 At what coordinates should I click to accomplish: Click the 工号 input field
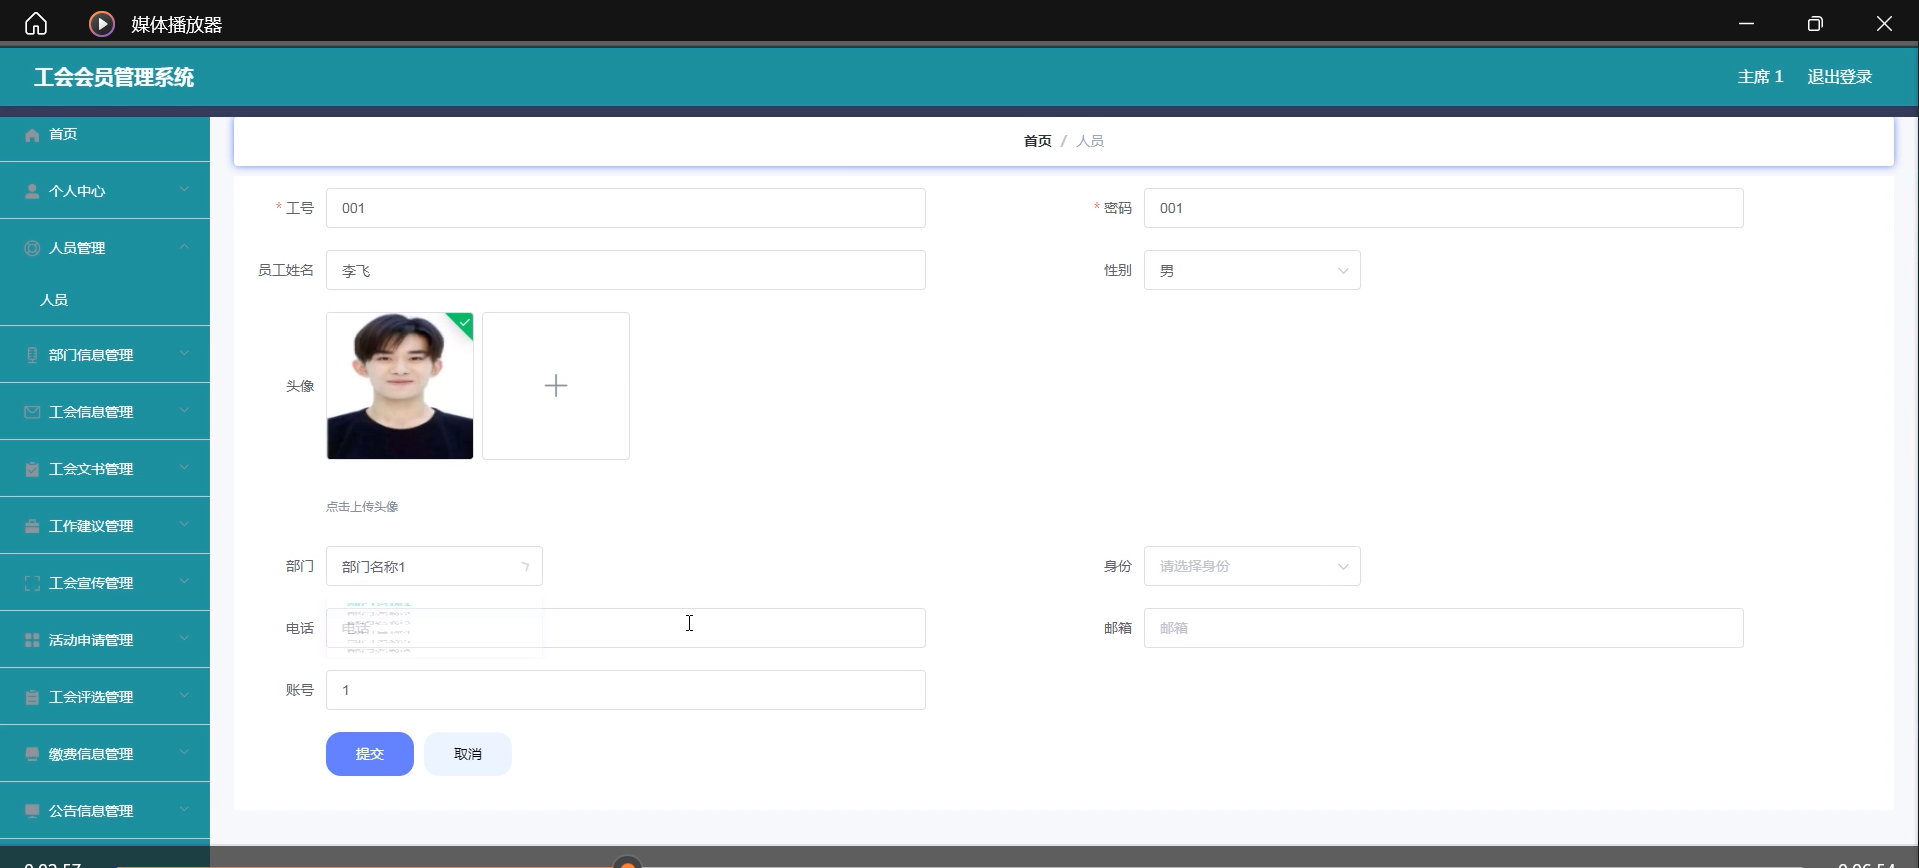[626, 208]
